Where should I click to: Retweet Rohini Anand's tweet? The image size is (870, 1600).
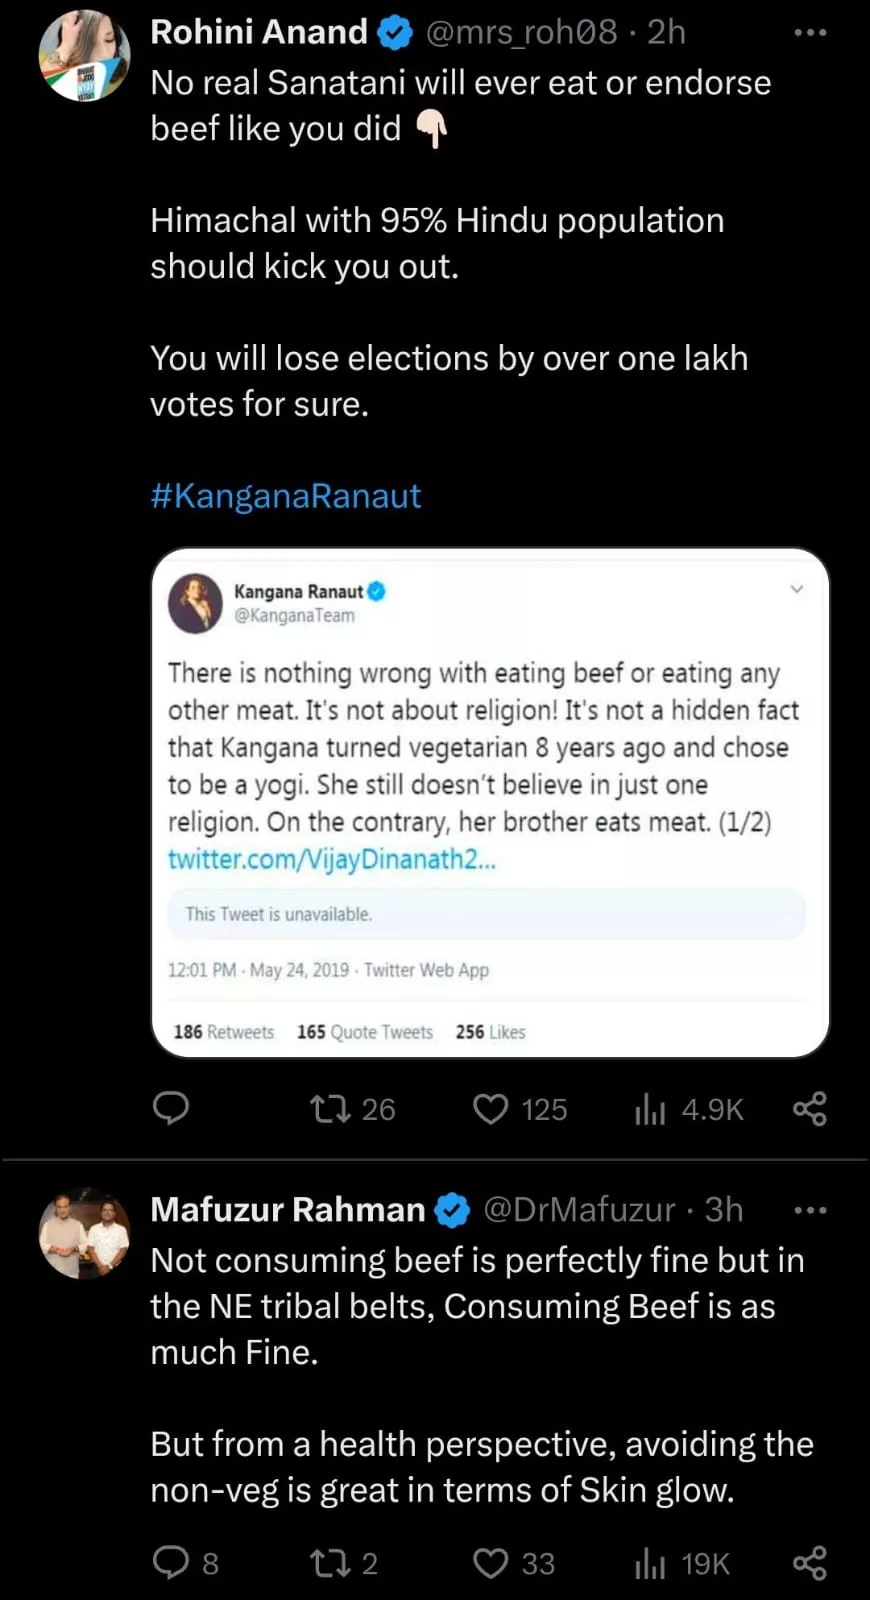tap(330, 1108)
